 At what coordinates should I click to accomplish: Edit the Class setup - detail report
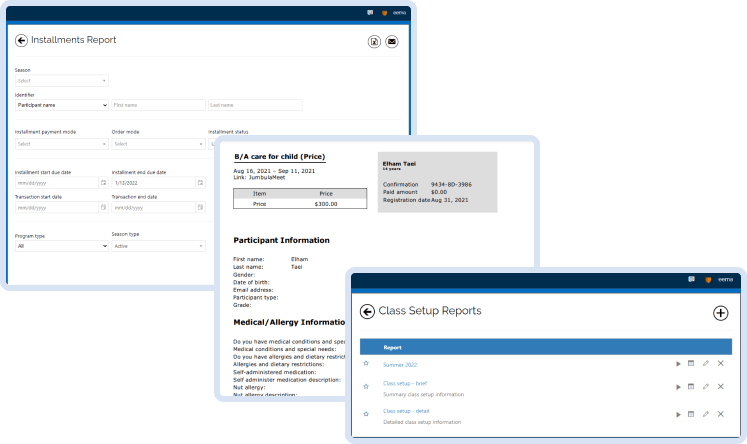706,414
